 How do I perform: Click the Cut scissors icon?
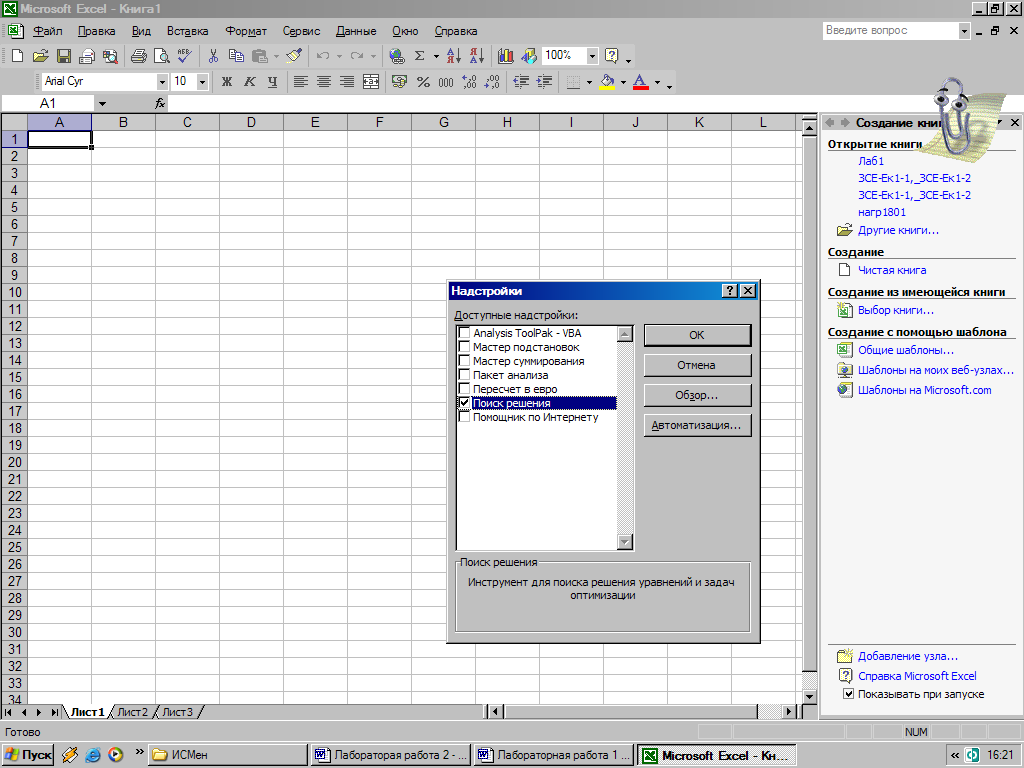coord(213,56)
